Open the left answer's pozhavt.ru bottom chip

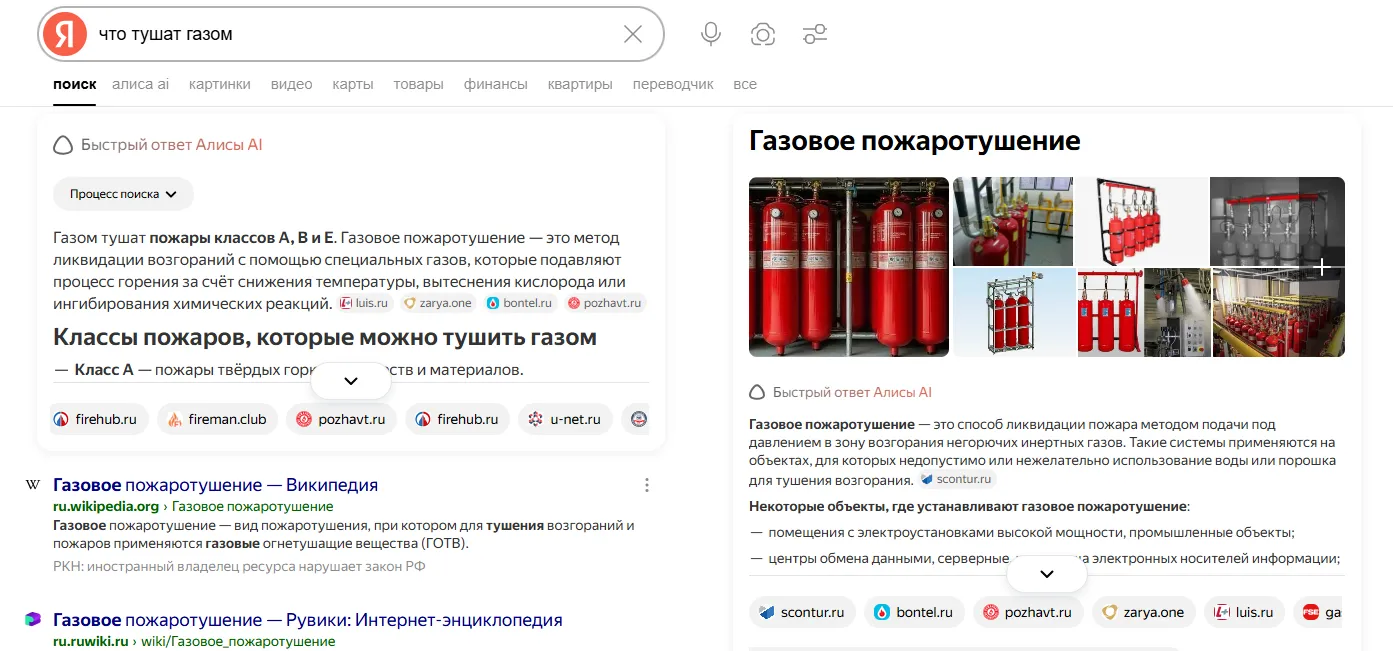coord(341,419)
